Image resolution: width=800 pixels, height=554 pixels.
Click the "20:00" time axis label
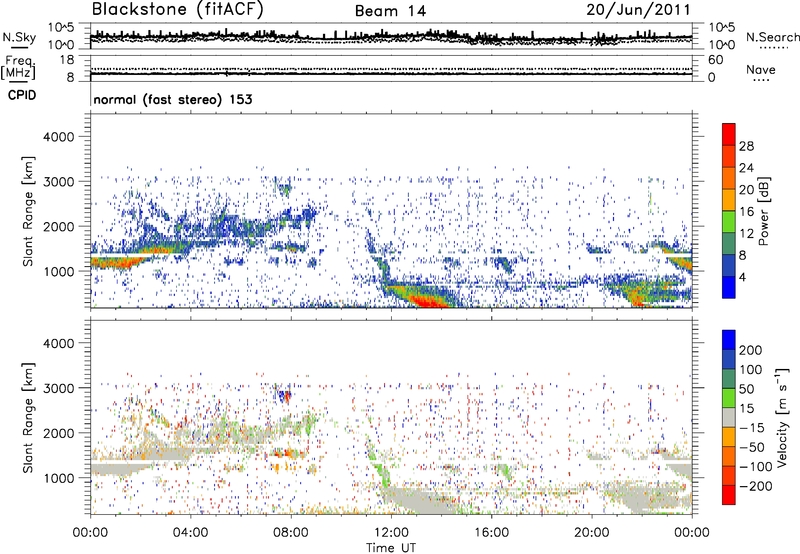[x=592, y=533]
